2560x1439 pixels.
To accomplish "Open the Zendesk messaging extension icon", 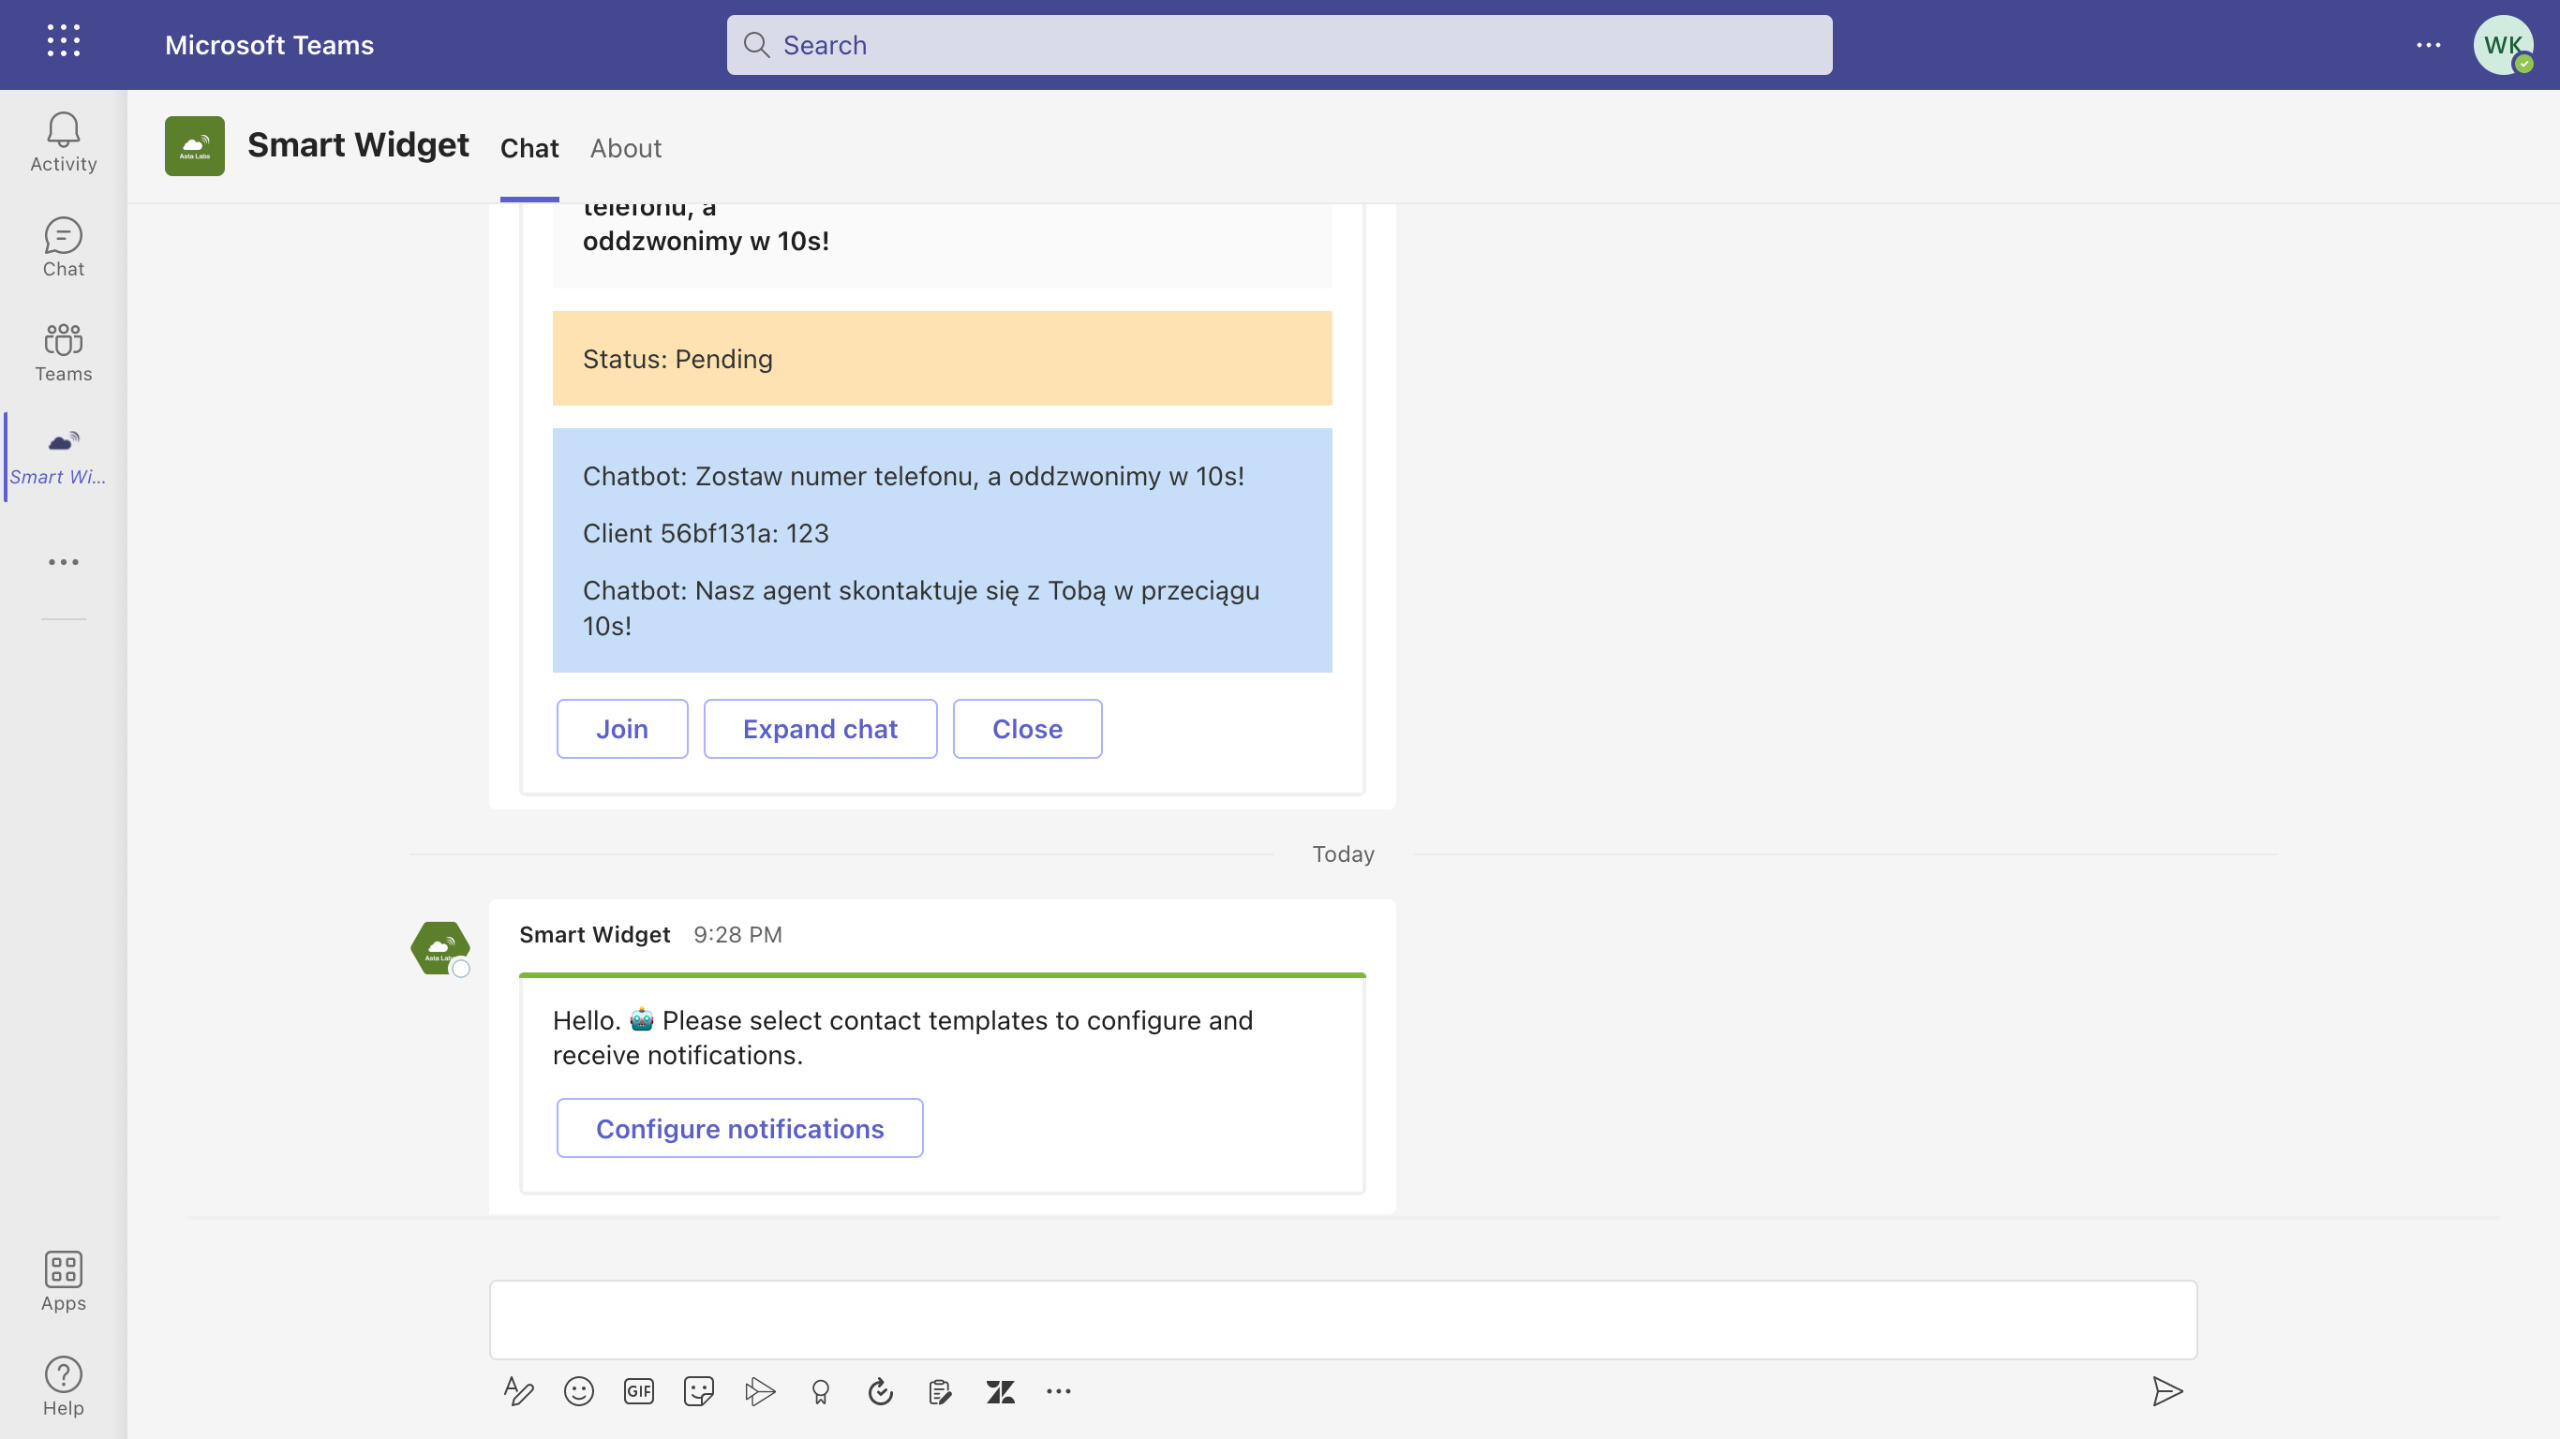I will 1000,1391.
